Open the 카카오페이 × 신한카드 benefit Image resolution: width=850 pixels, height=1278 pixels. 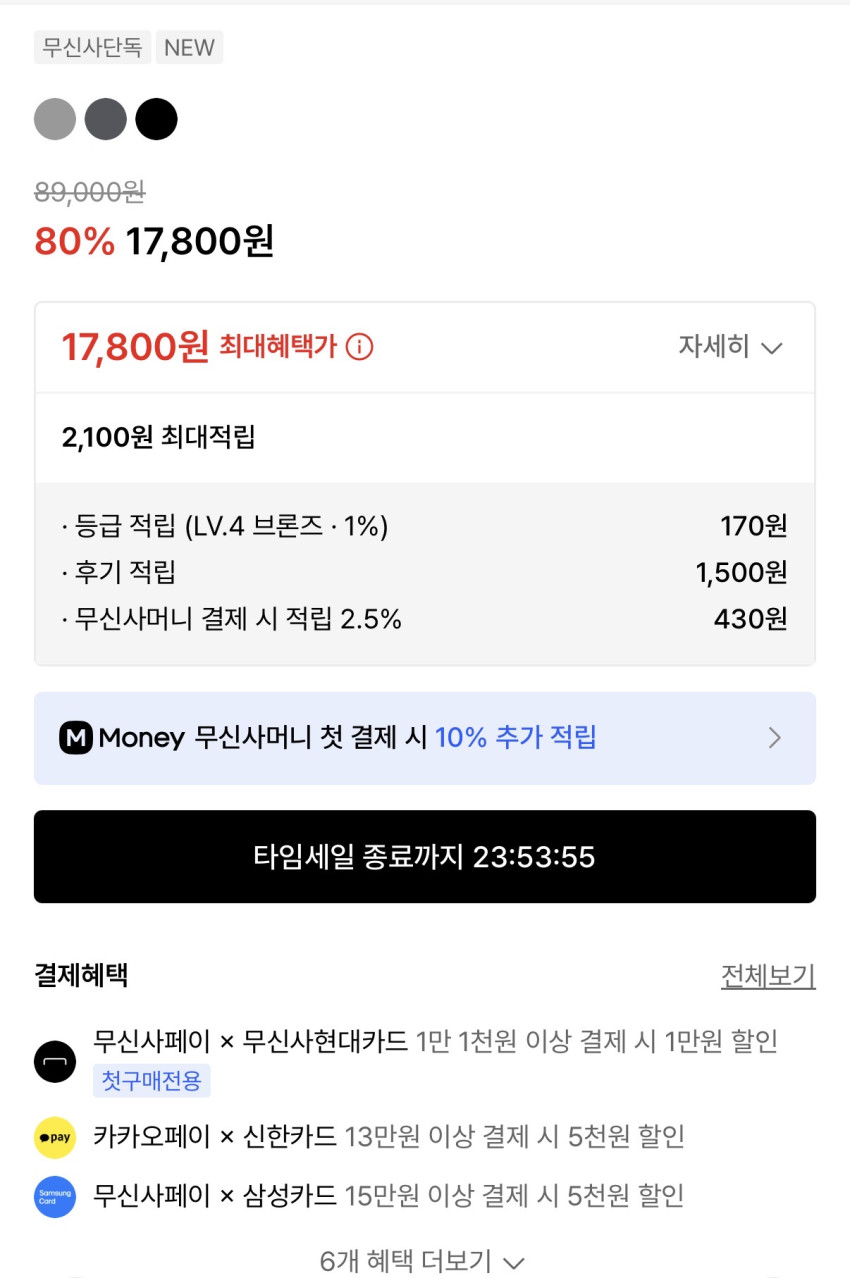(x=389, y=1137)
